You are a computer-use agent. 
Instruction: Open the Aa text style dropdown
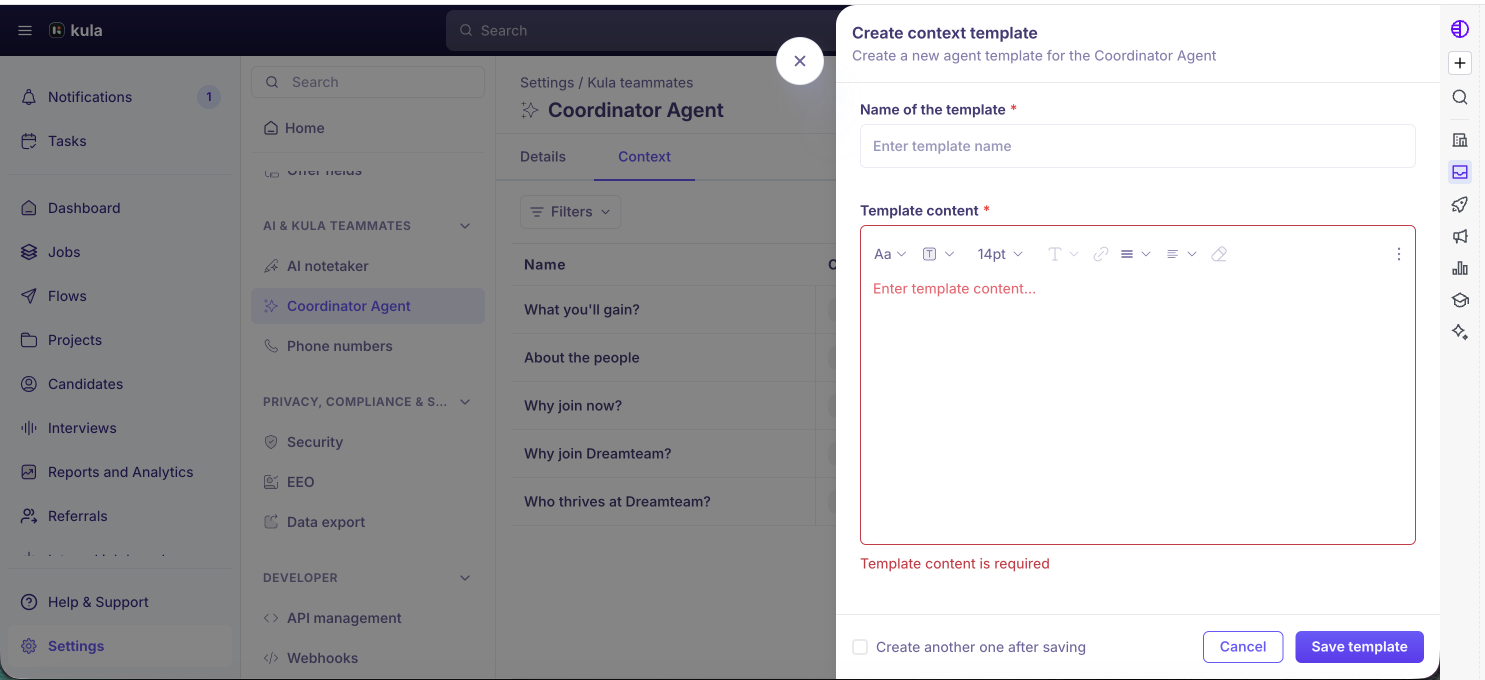pos(890,254)
